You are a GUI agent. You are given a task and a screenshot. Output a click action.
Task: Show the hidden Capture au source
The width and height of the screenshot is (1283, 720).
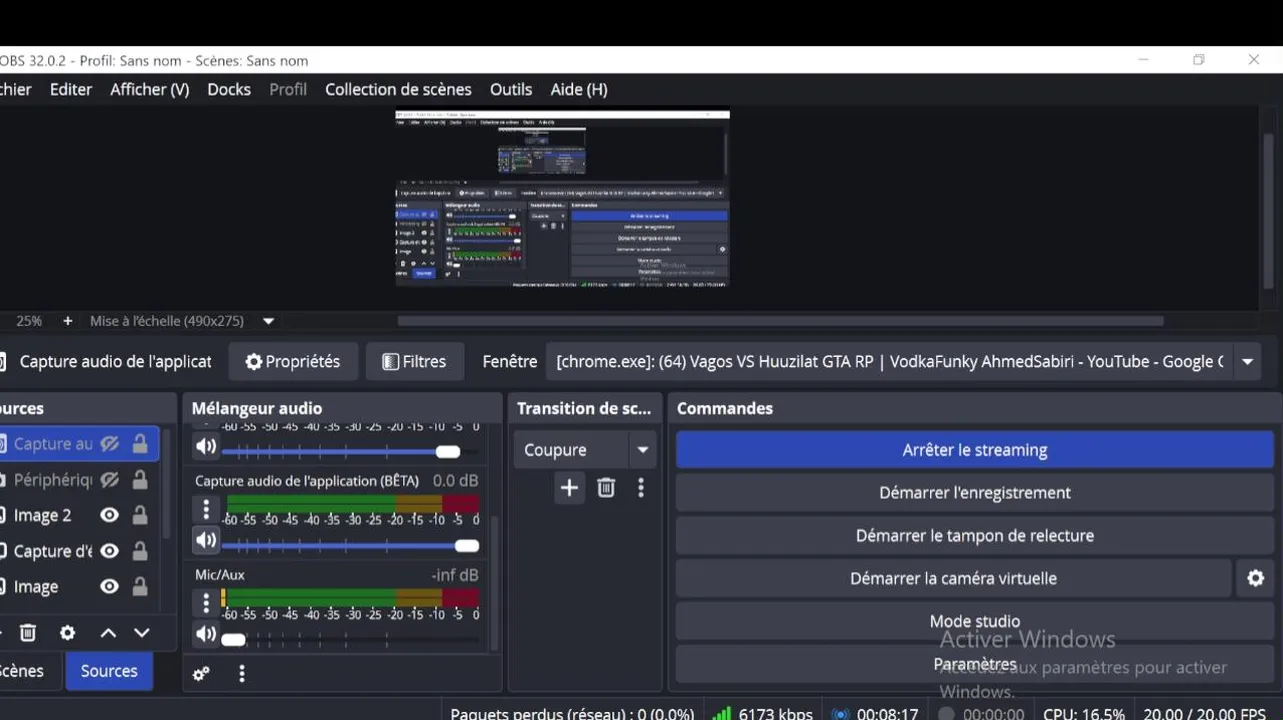click(x=110, y=444)
